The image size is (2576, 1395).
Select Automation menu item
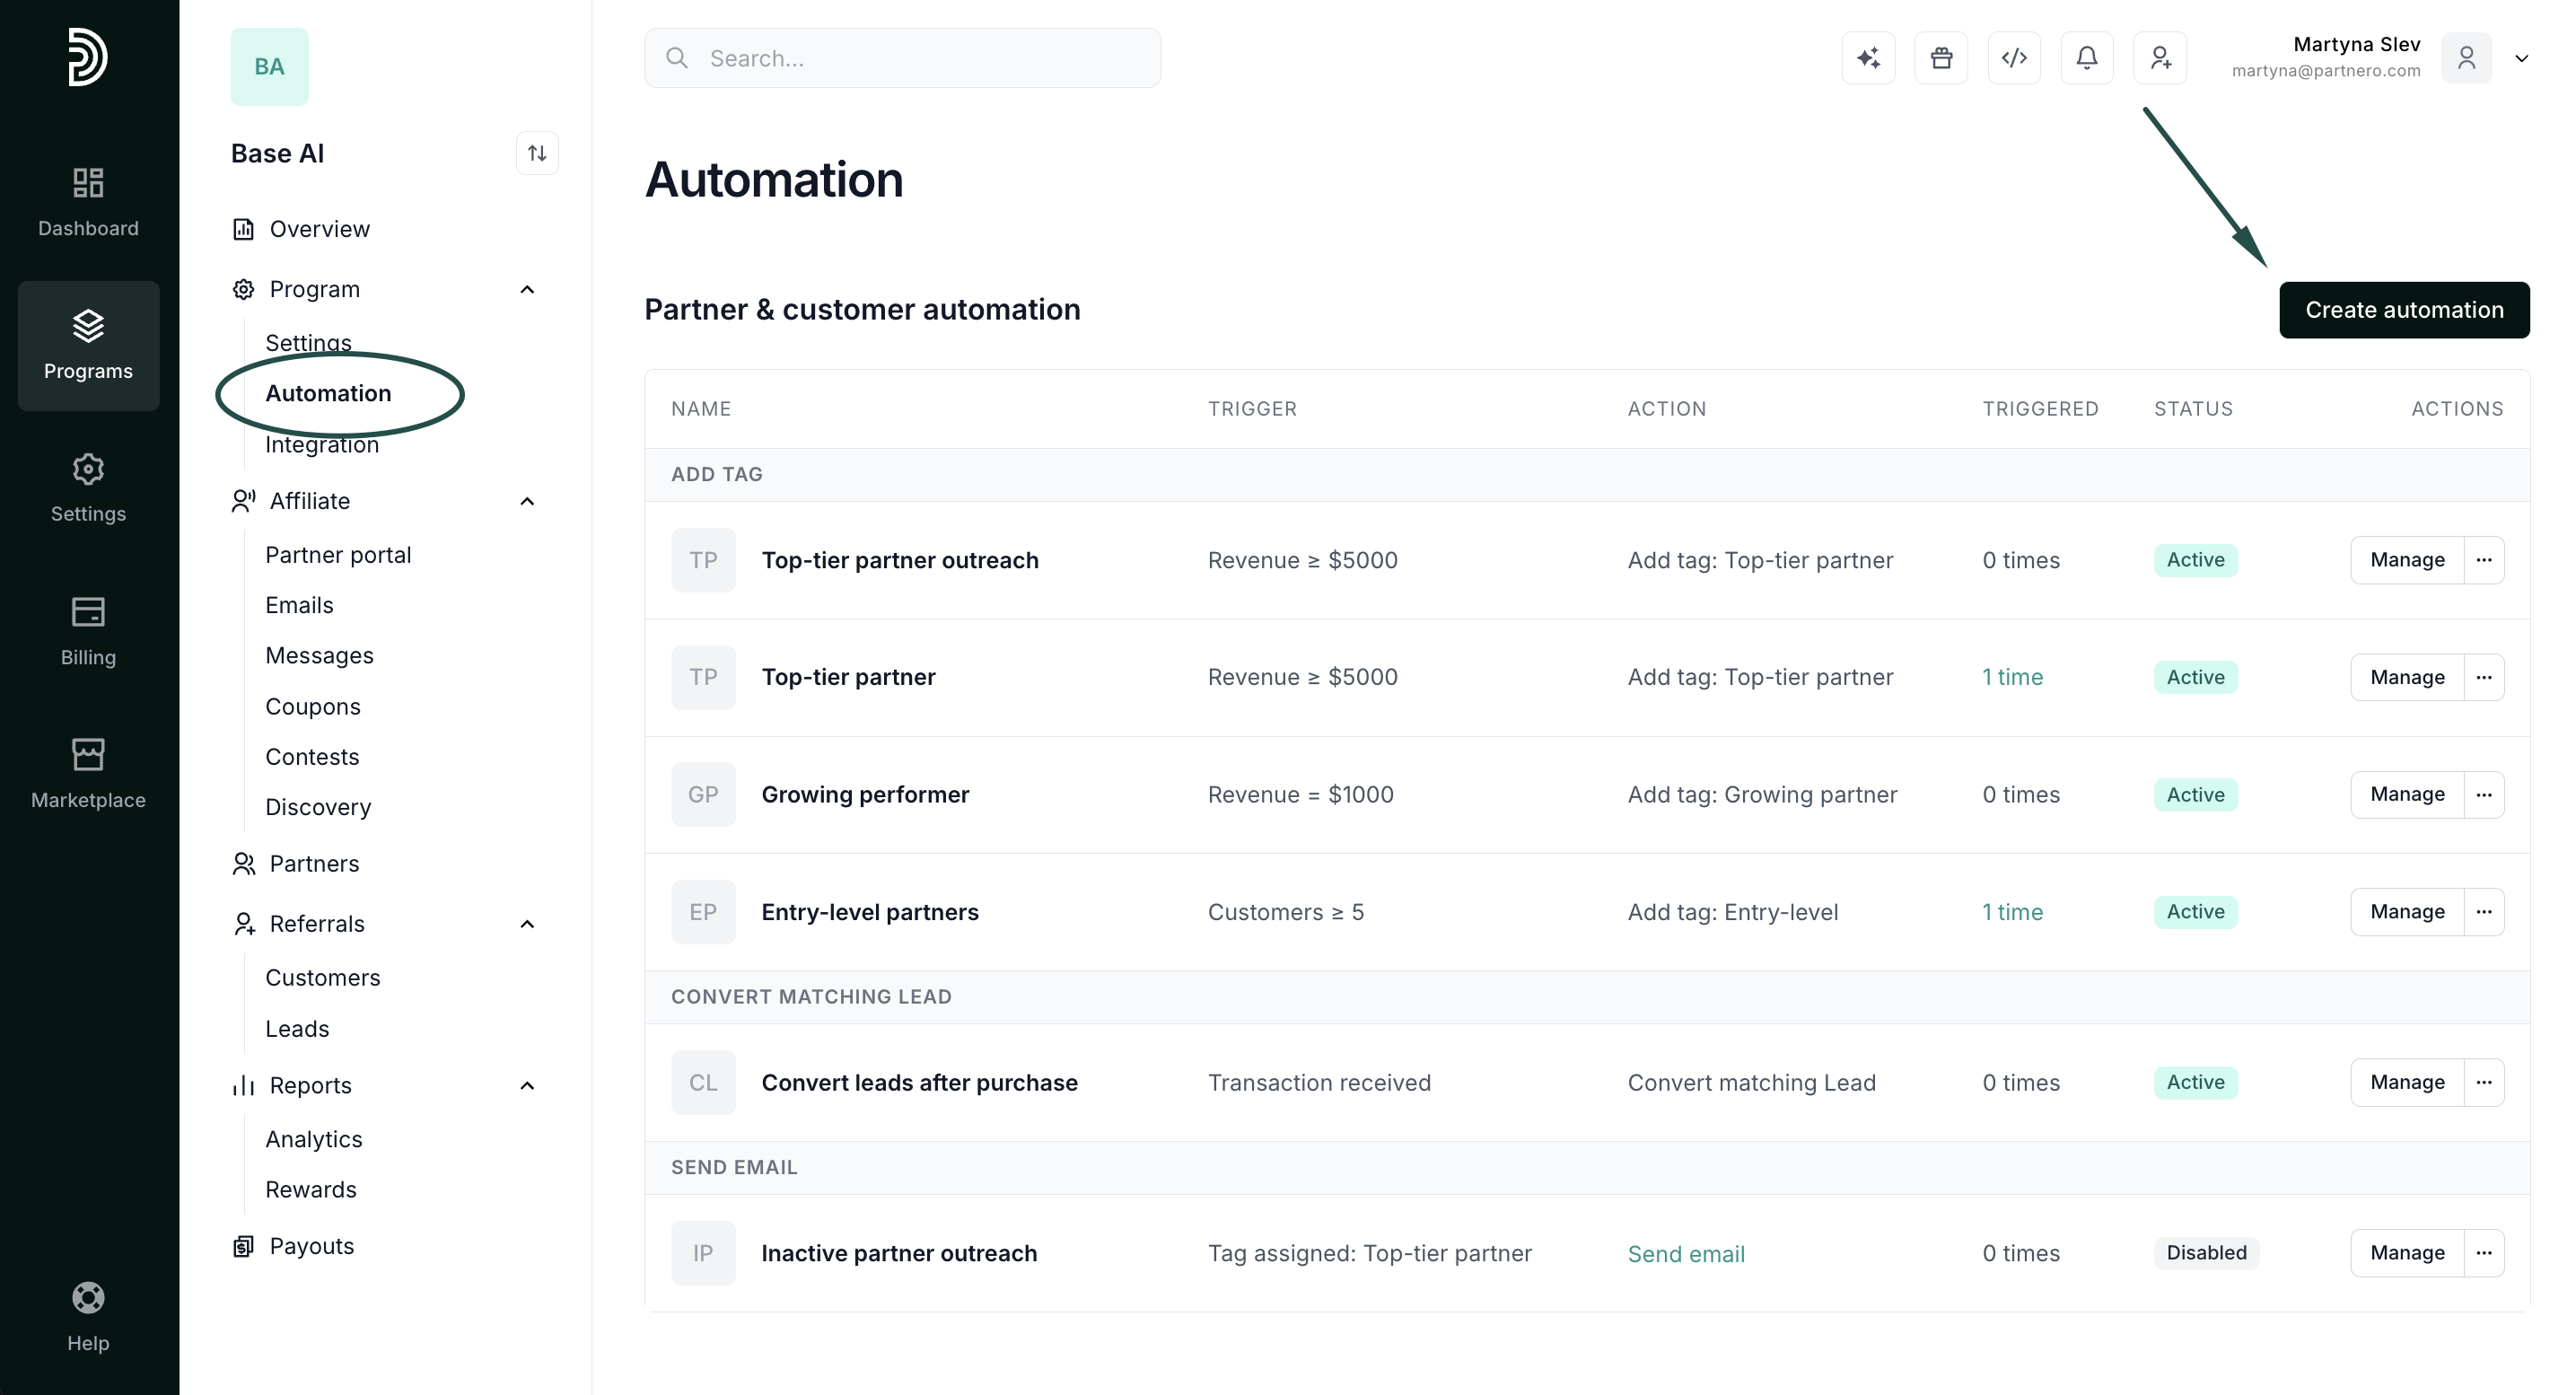(328, 393)
